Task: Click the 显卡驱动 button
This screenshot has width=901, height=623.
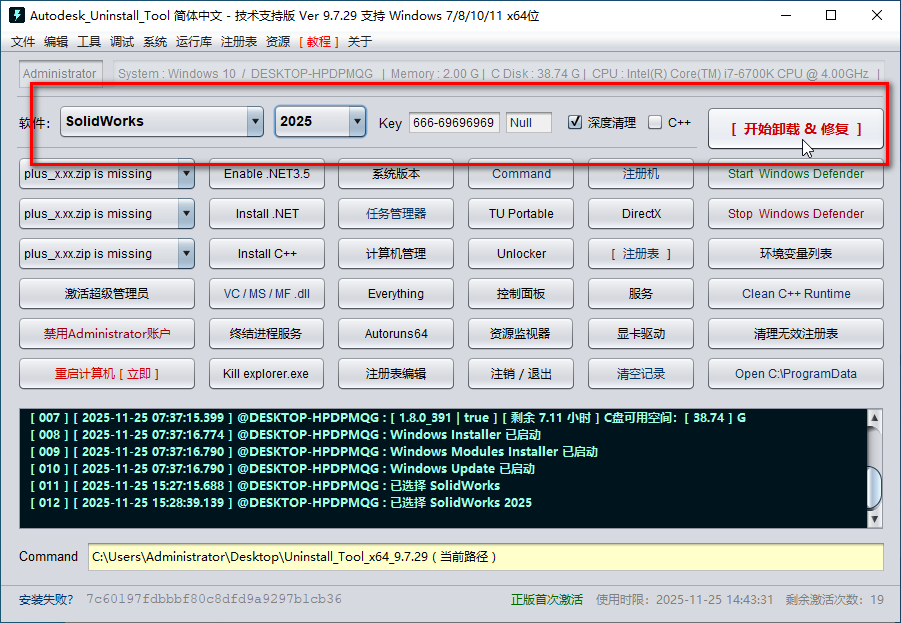Action: (x=641, y=333)
